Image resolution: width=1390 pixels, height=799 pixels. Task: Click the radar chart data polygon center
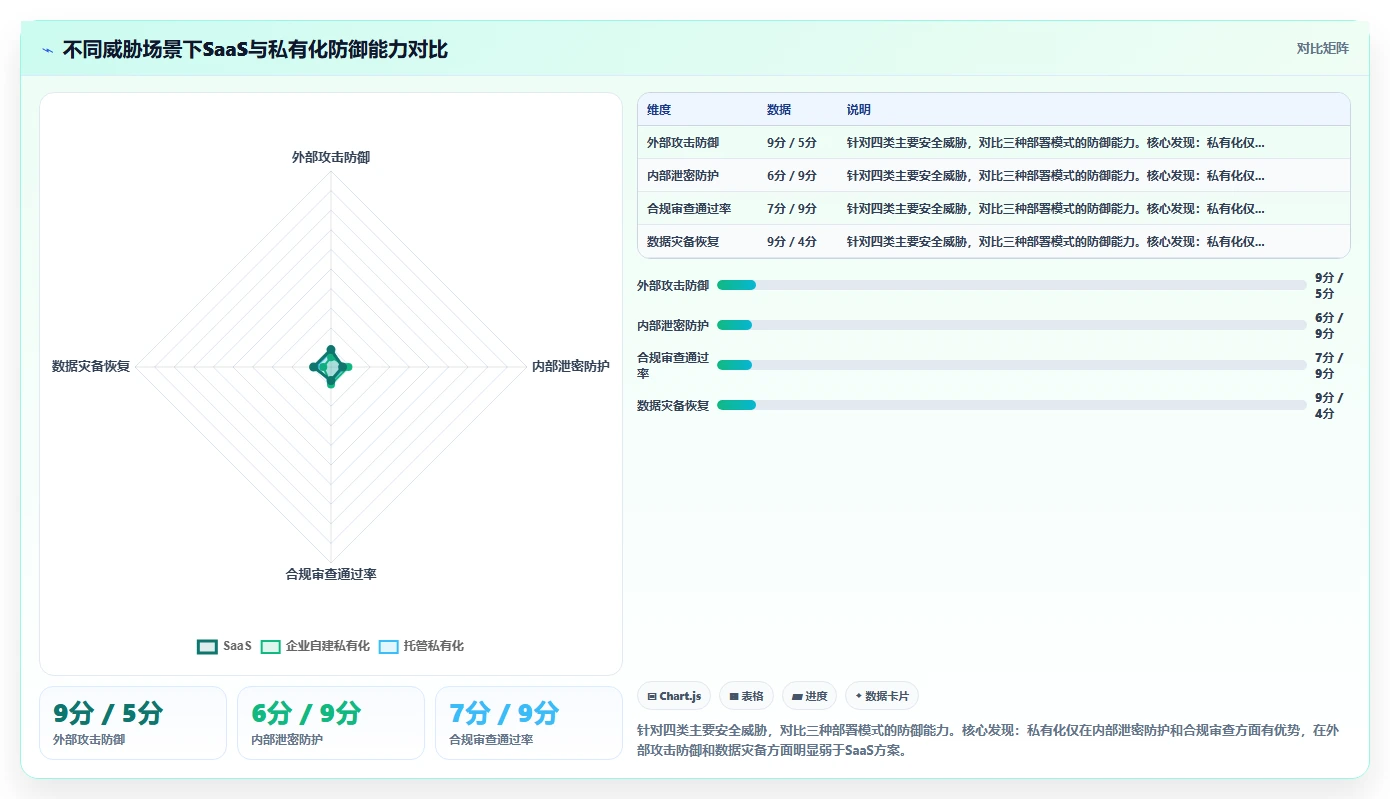331,367
